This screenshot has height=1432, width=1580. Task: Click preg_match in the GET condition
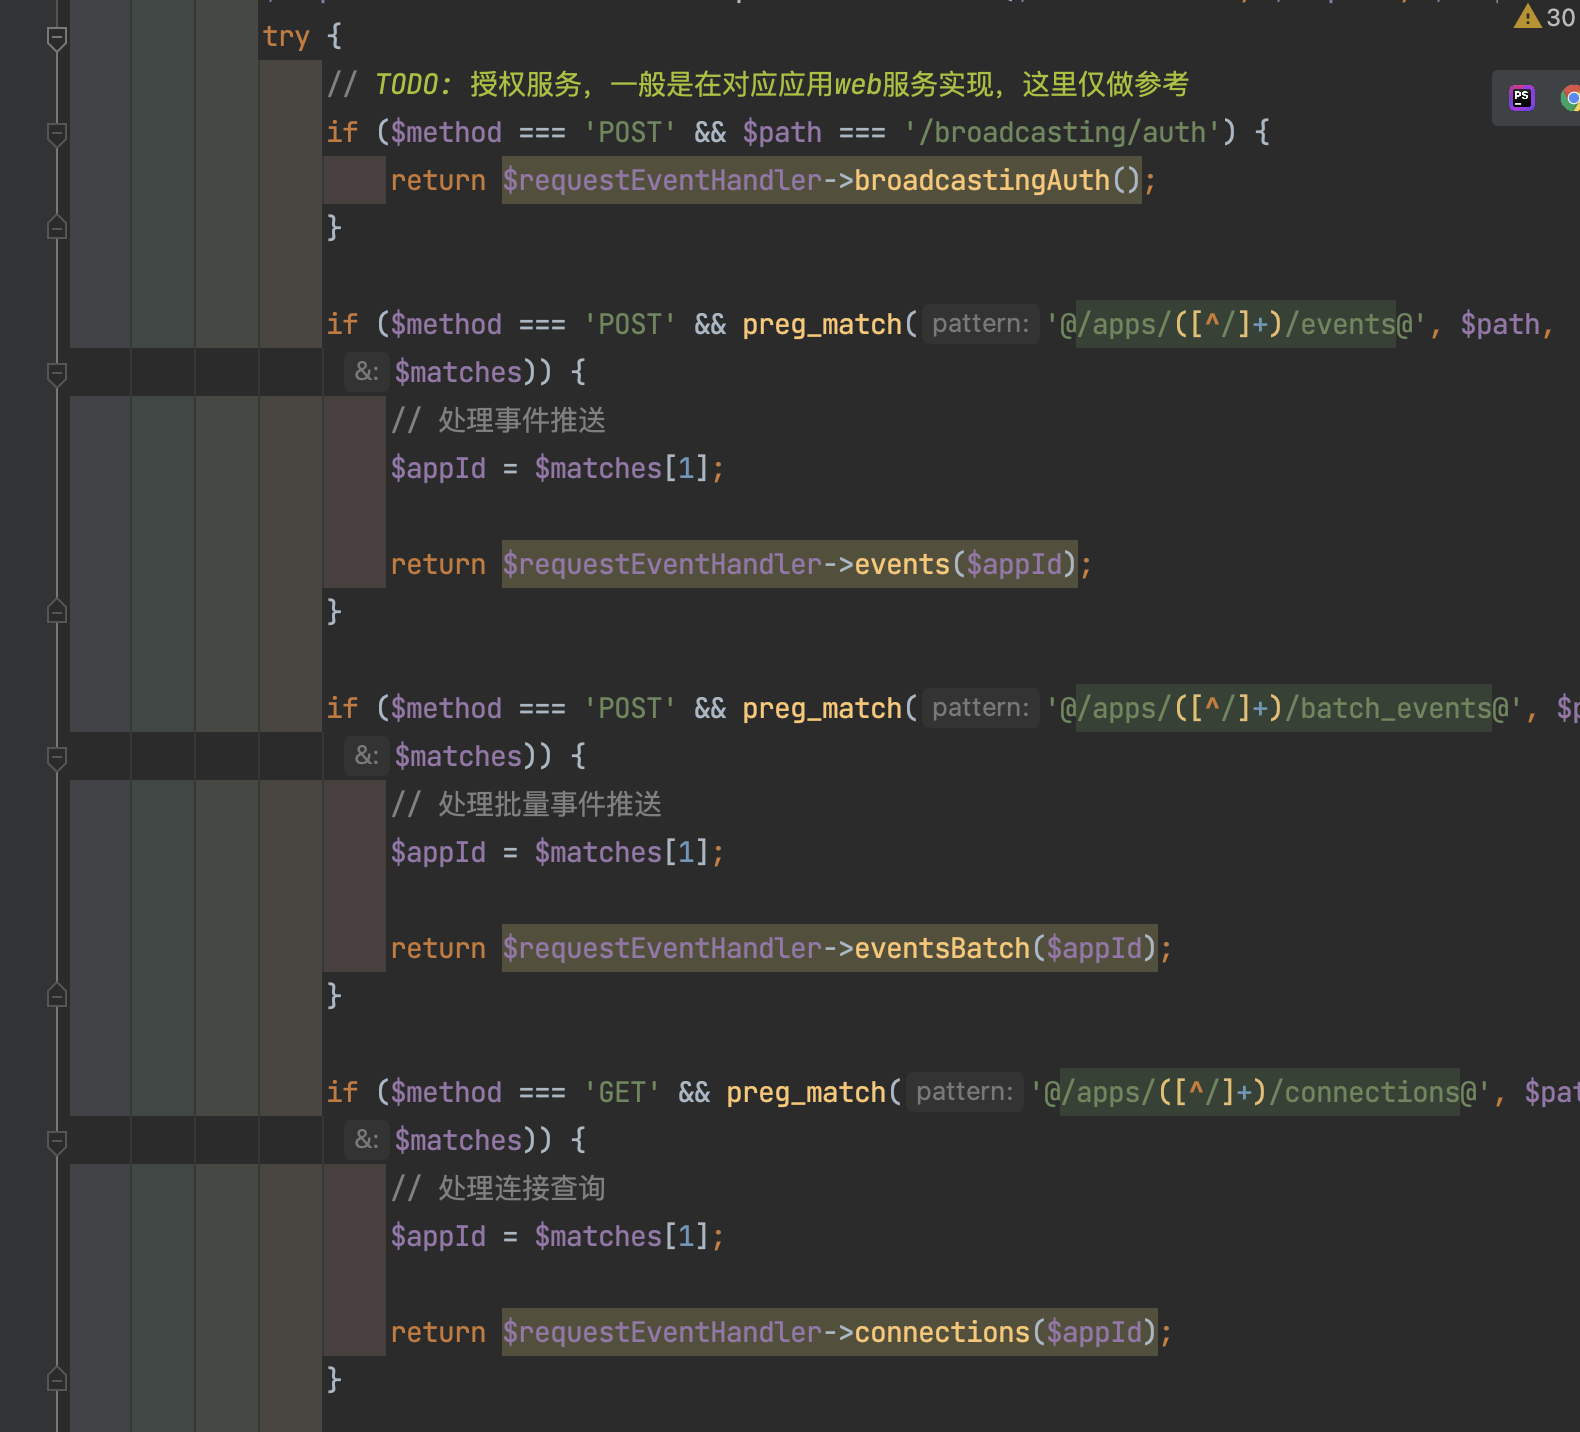(x=806, y=1092)
